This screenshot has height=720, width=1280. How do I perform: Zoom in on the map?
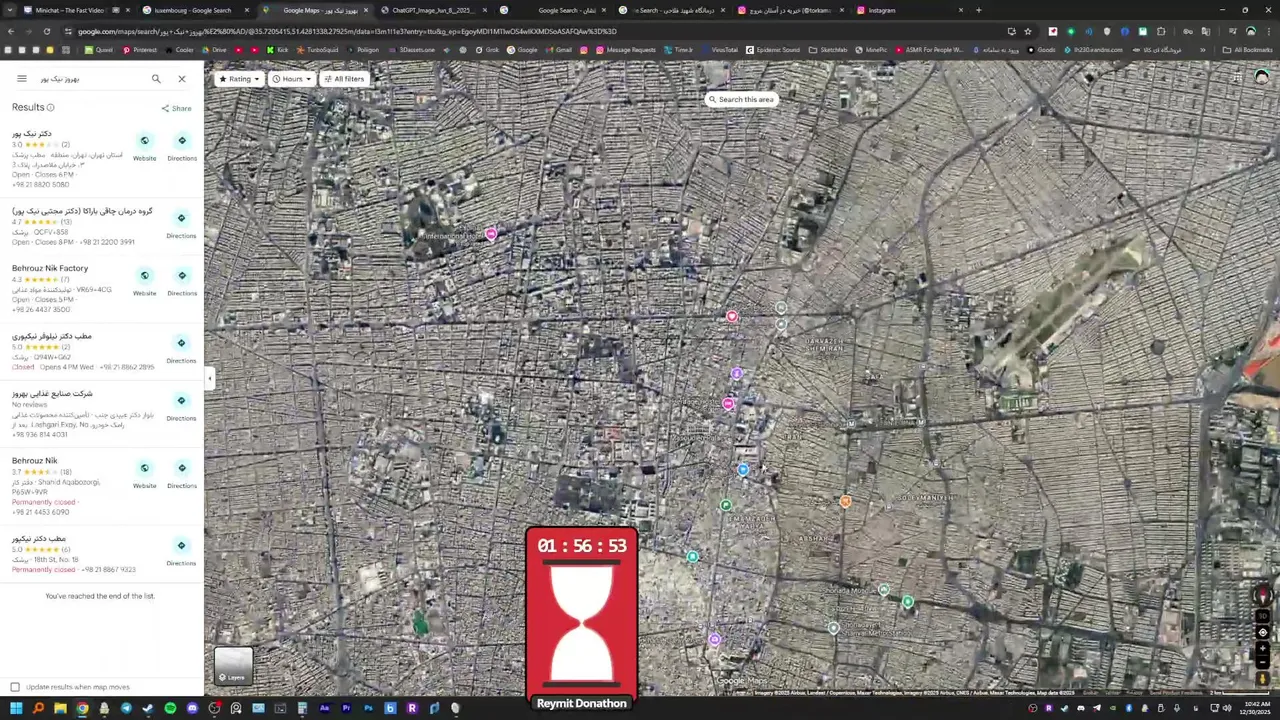[1262, 648]
